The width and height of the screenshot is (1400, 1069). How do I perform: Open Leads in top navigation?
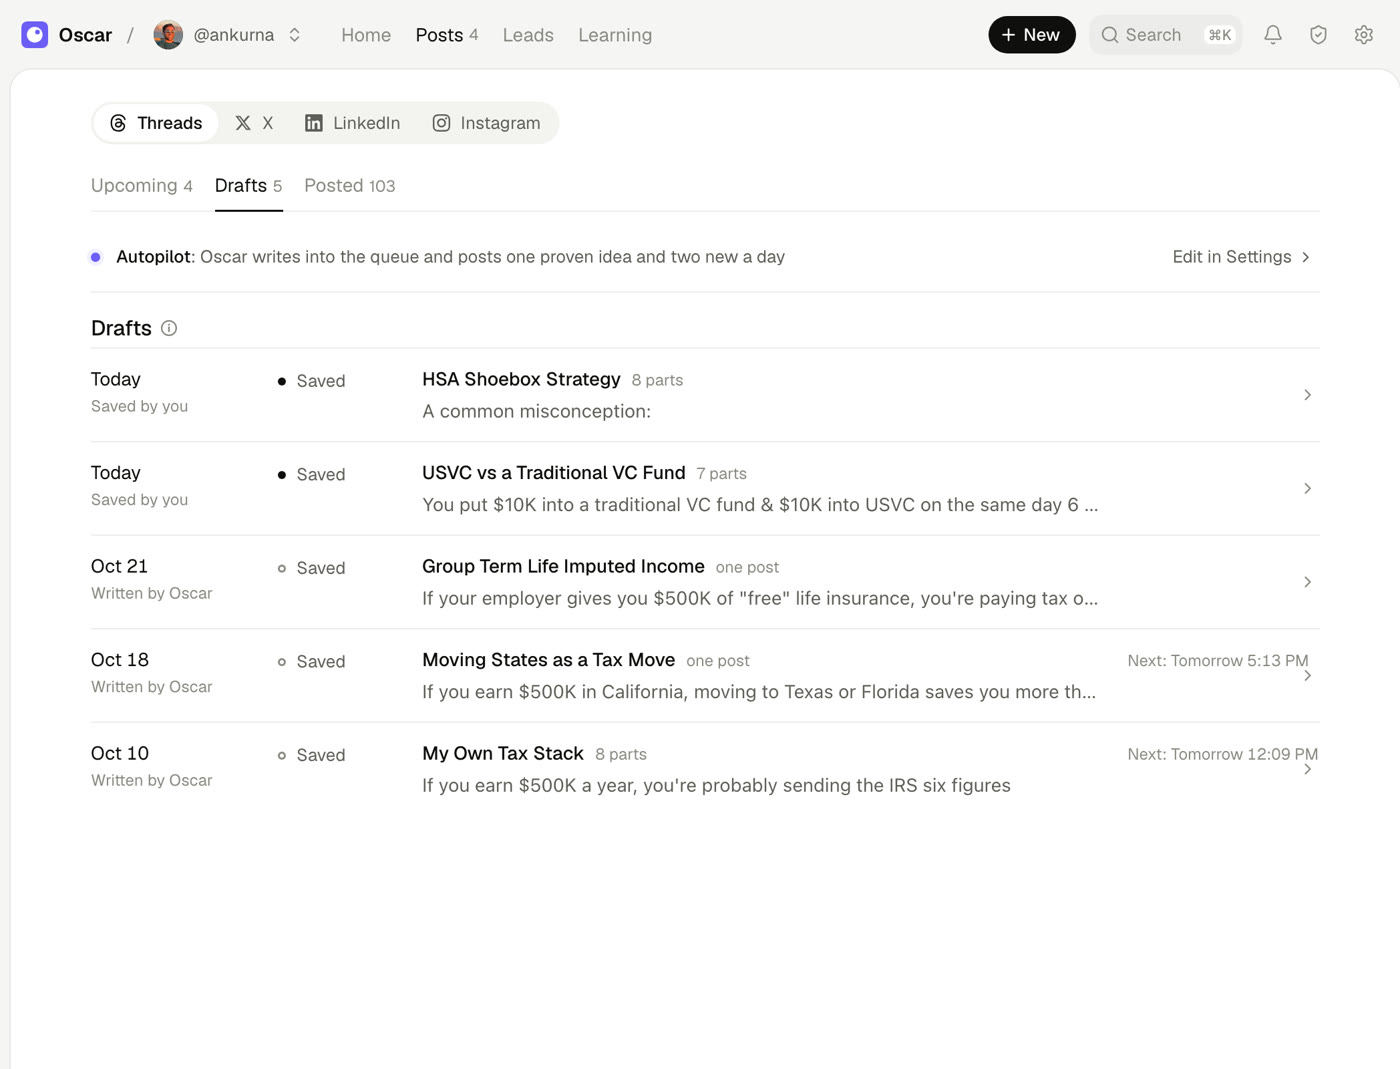click(x=528, y=35)
